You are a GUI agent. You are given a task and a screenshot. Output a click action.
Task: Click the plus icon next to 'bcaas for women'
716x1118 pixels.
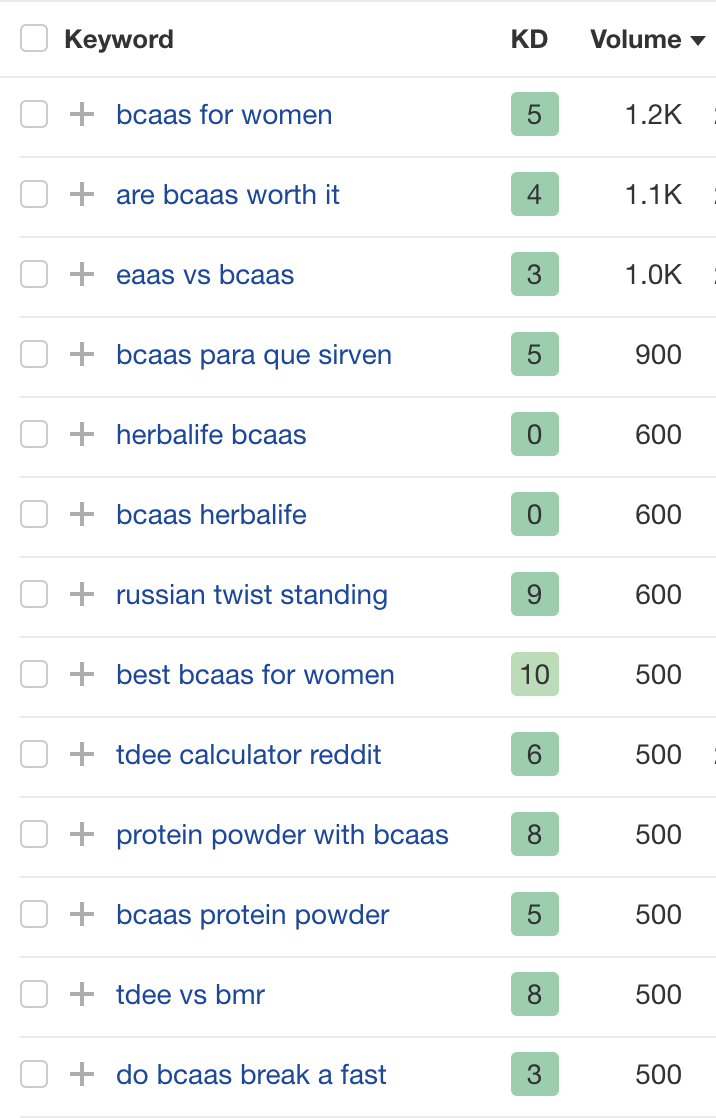click(81, 114)
